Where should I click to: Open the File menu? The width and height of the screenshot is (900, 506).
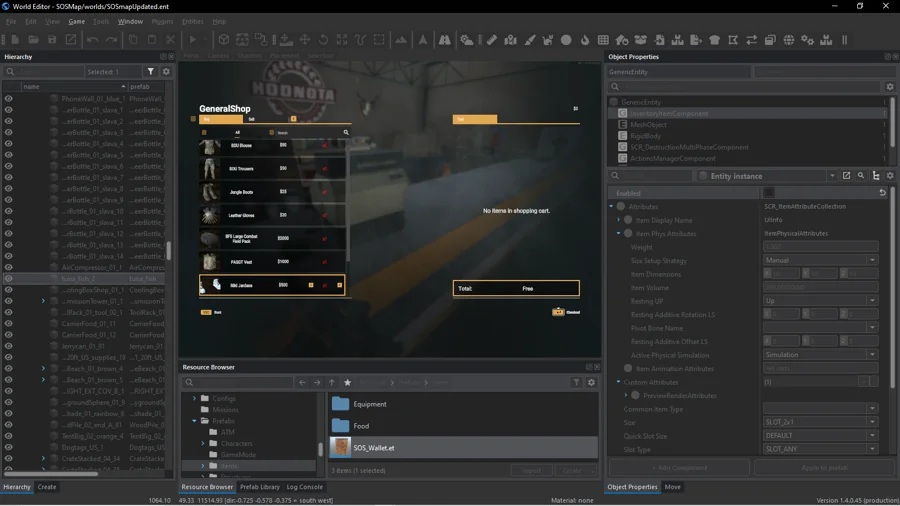pos(11,21)
